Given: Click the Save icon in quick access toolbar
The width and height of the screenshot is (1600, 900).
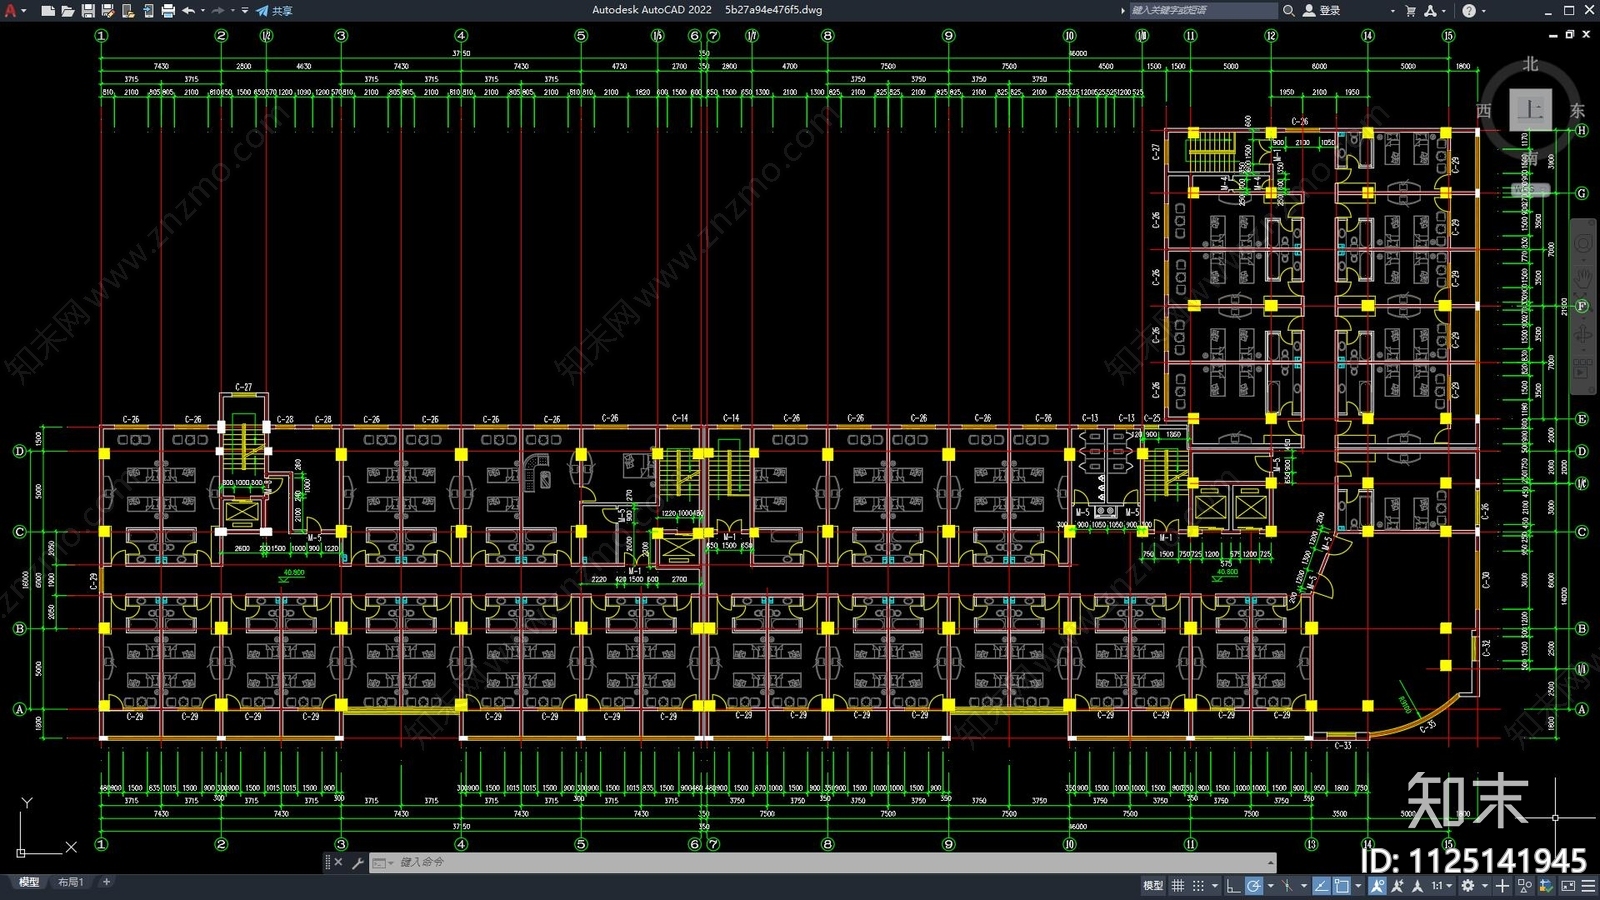Looking at the screenshot, I should point(87,11).
